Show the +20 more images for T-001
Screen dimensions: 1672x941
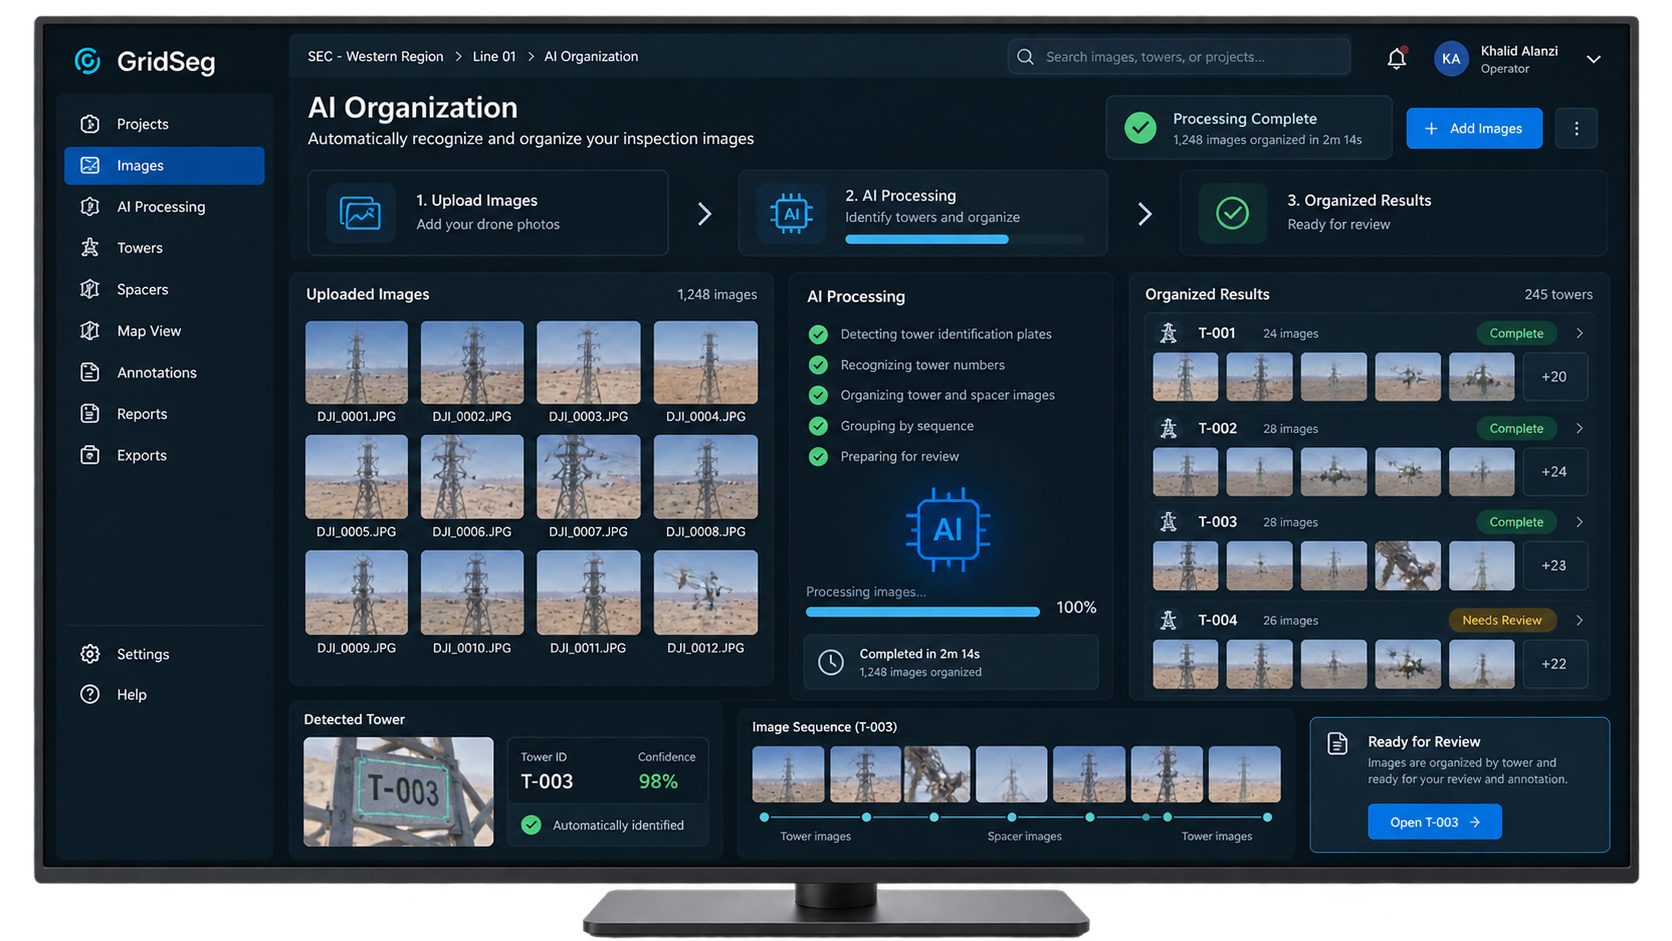click(x=1554, y=377)
